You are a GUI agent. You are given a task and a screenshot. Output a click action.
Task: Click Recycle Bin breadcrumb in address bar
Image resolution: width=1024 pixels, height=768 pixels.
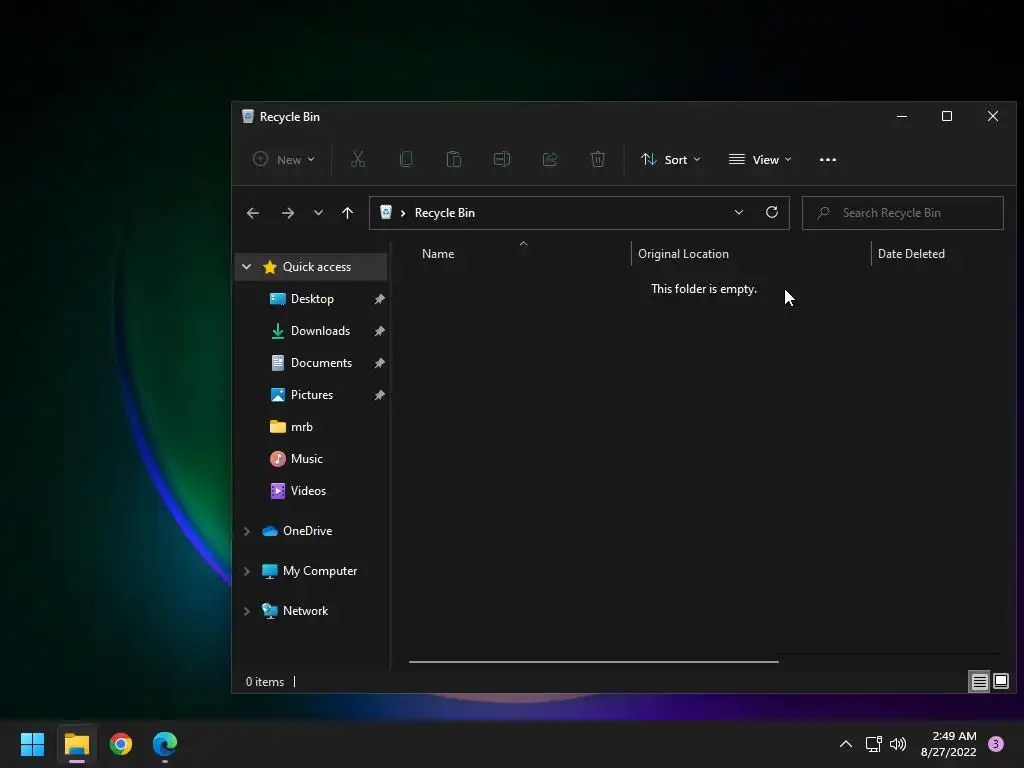point(445,213)
